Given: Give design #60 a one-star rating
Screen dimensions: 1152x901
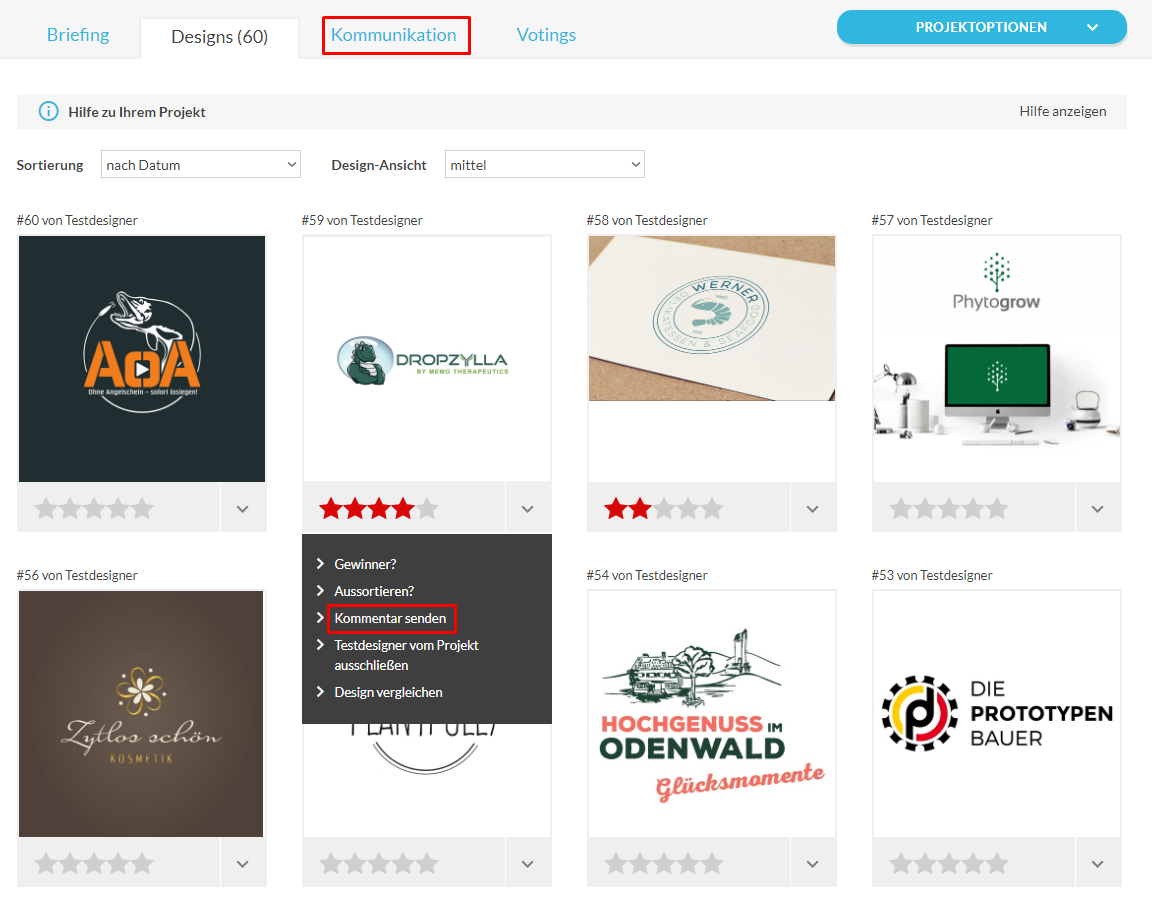Looking at the screenshot, I should 46,509.
